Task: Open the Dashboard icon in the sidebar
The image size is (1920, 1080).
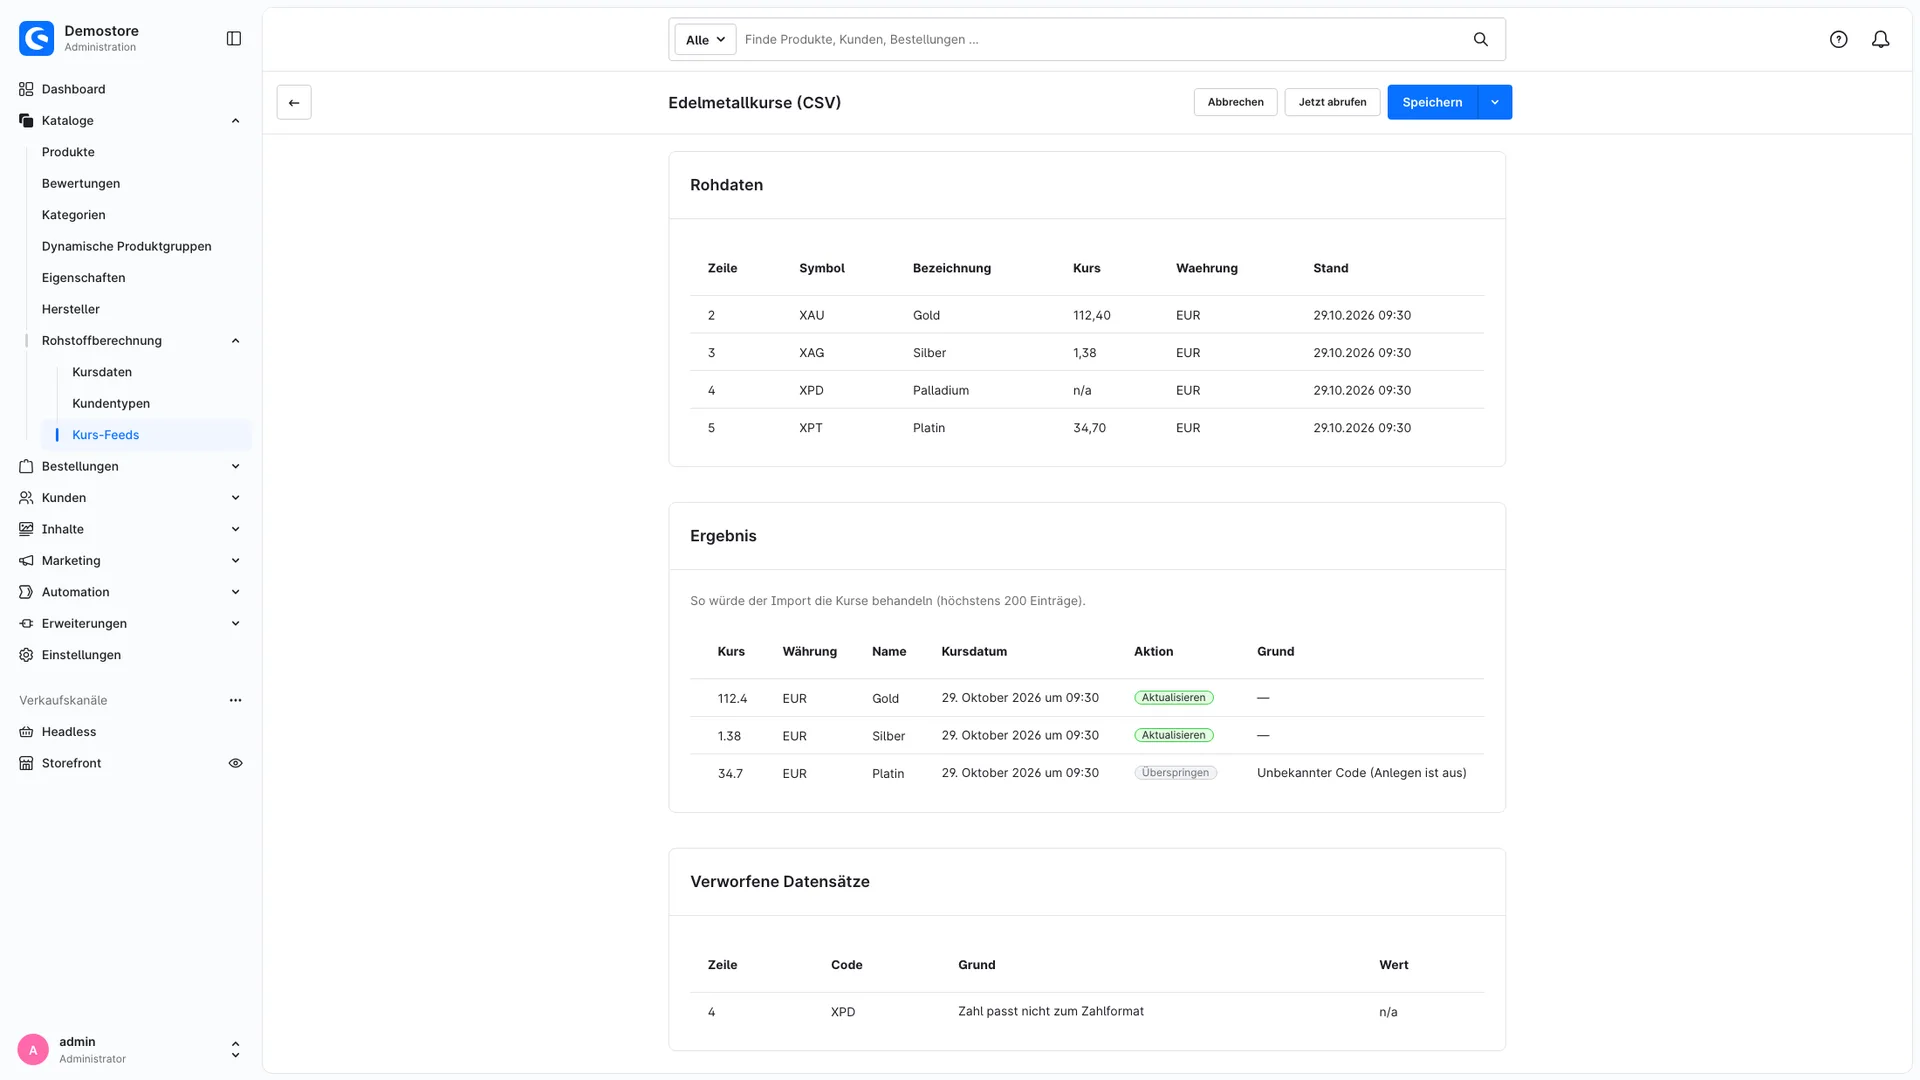Action: pyautogui.click(x=26, y=89)
